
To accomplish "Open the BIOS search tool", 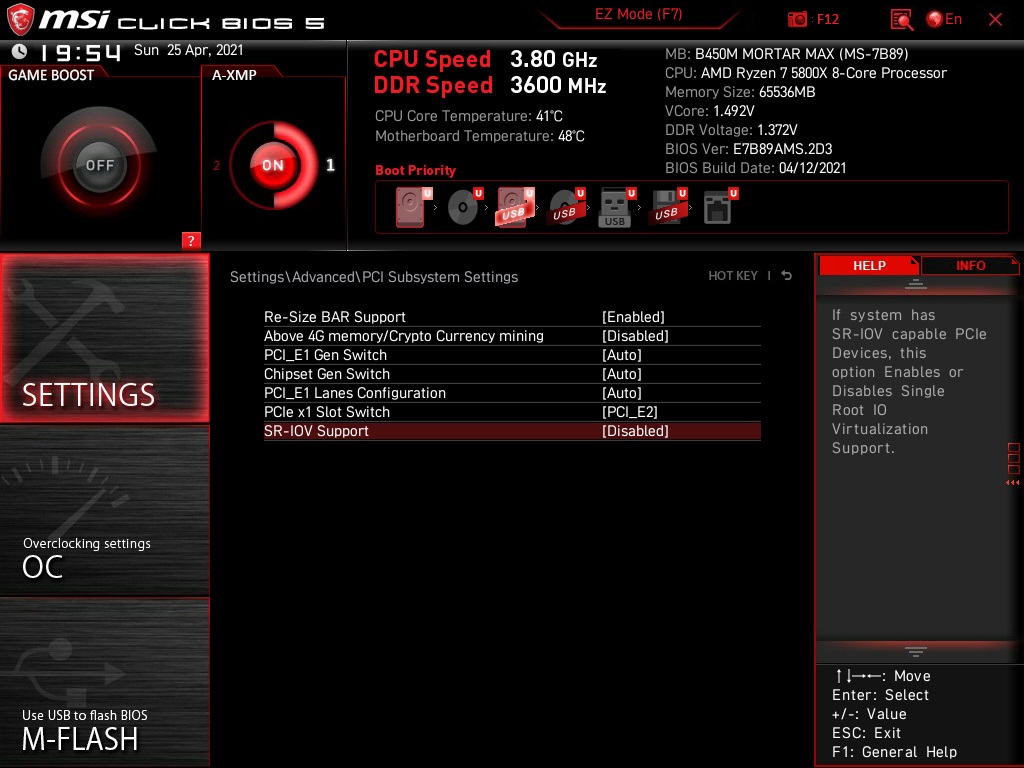I will coord(901,19).
